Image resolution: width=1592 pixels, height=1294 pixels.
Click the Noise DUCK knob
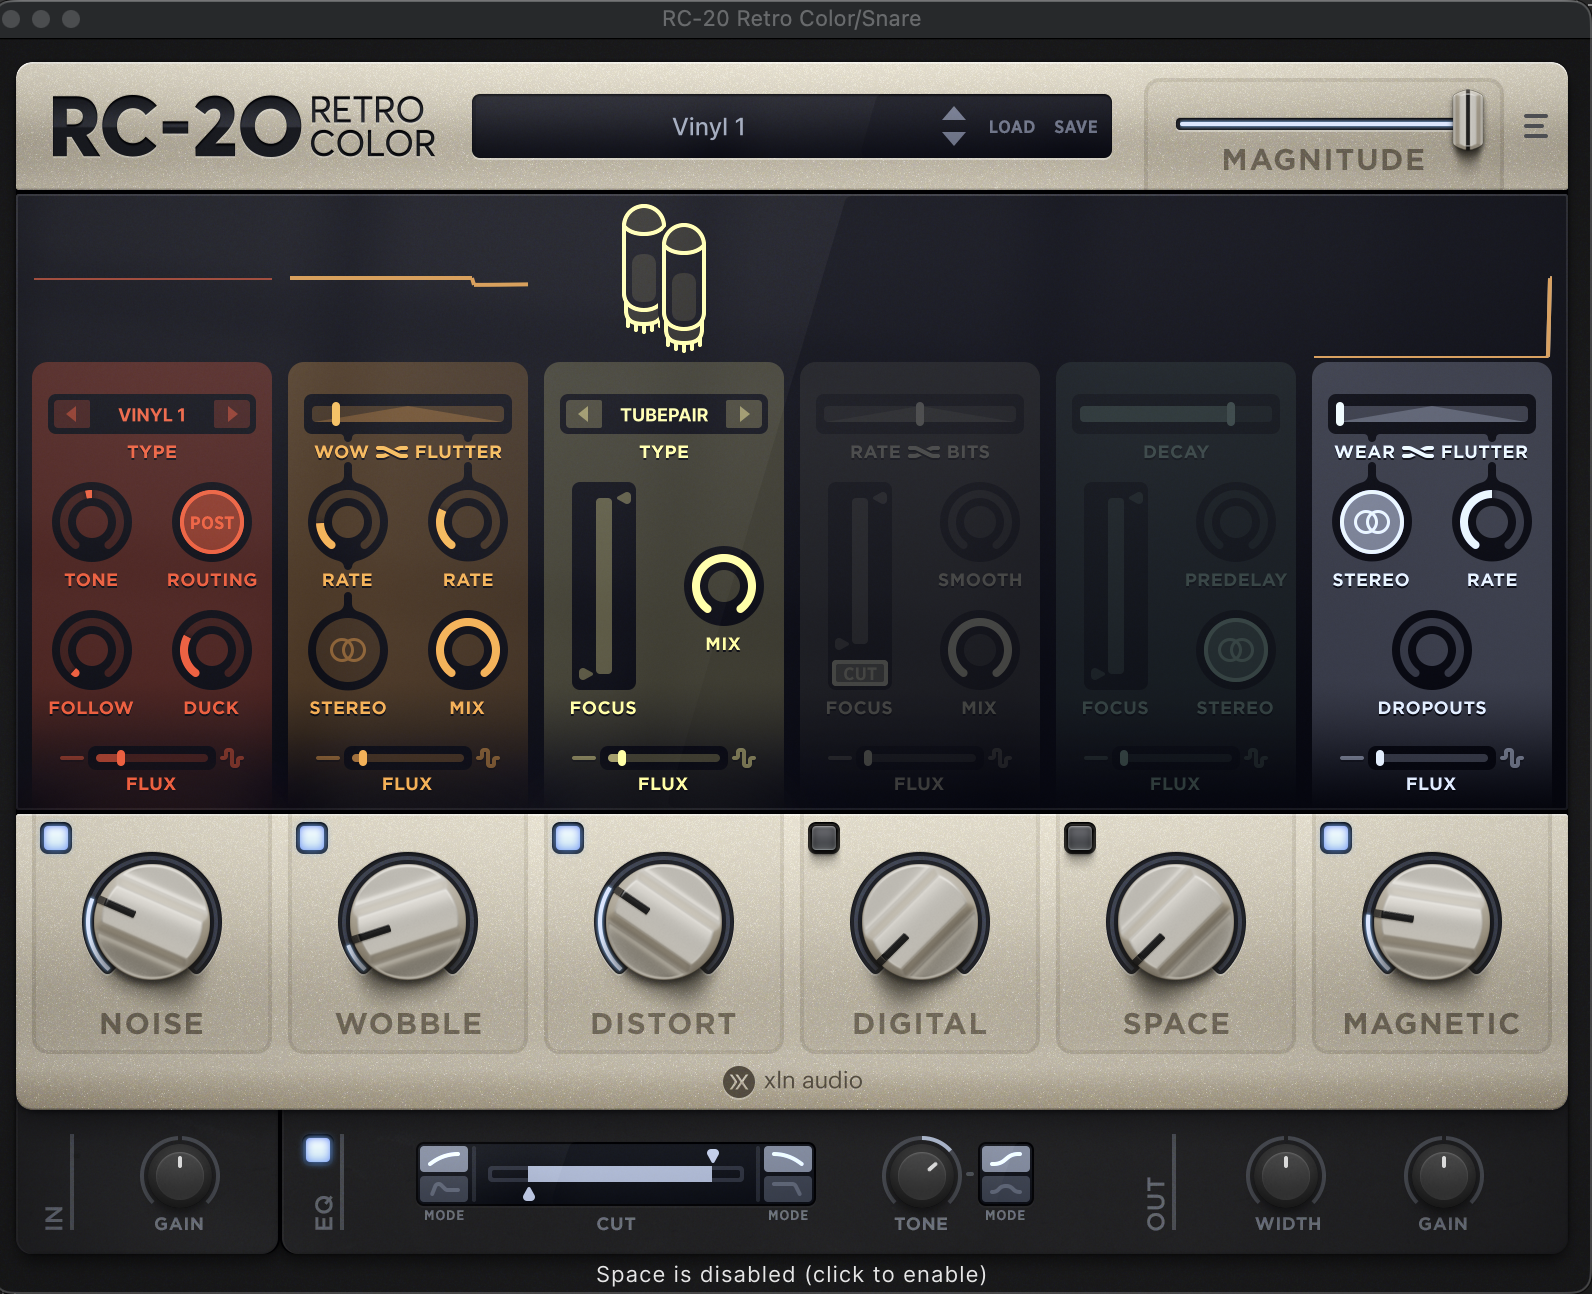[x=211, y=651]
